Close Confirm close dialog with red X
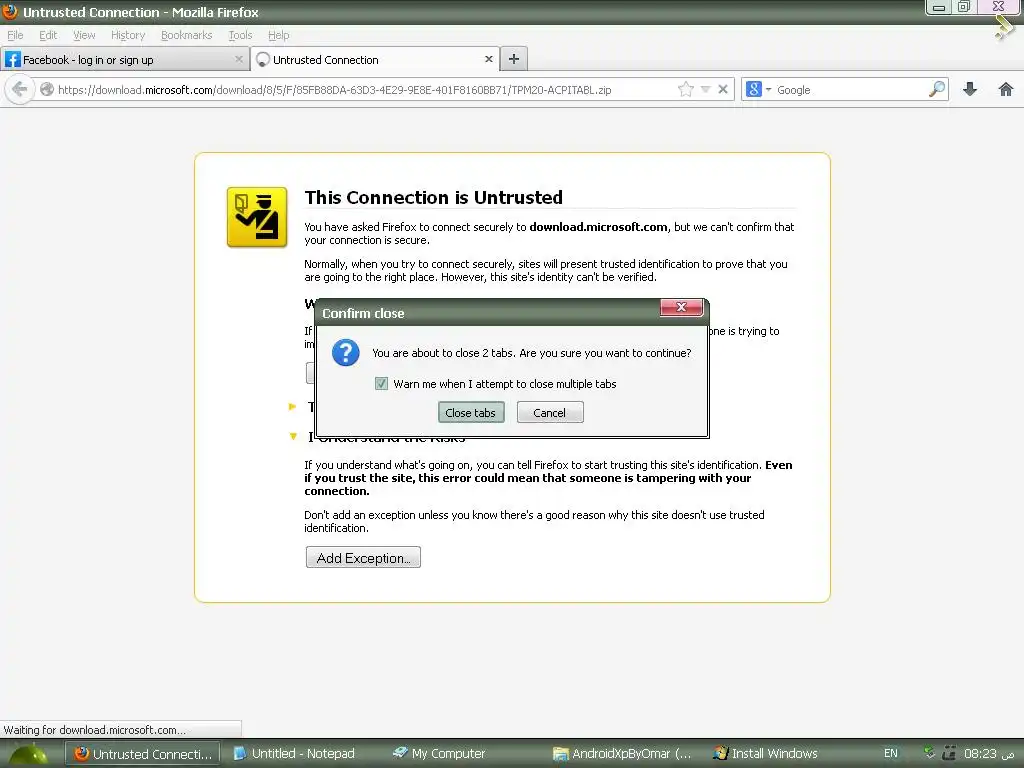 (x=681, y=308)
